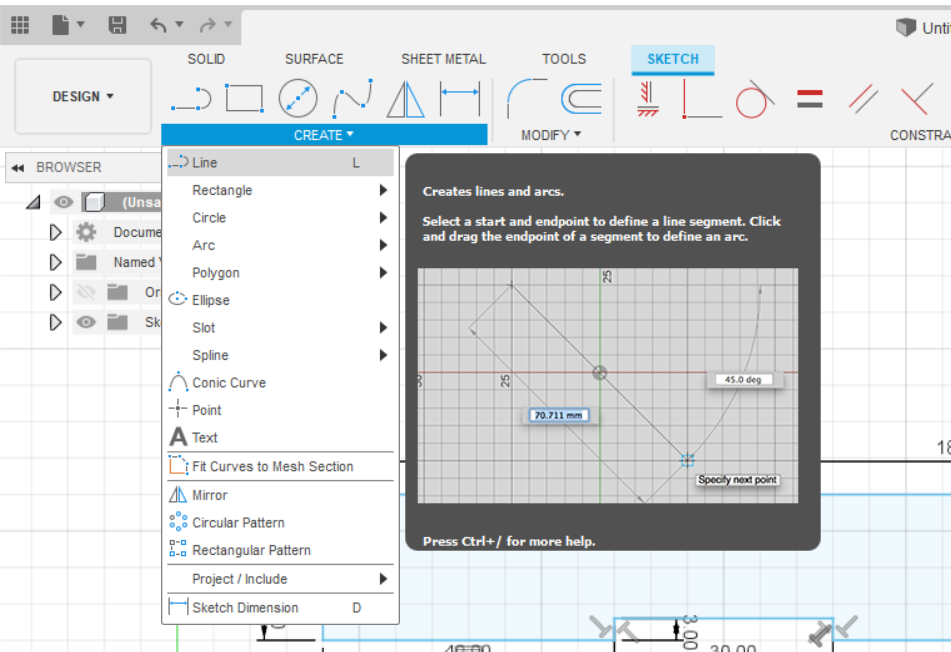The image size is (951, 652).
Task: Open the Arc submenu
Action: click(x=280, y=245)
